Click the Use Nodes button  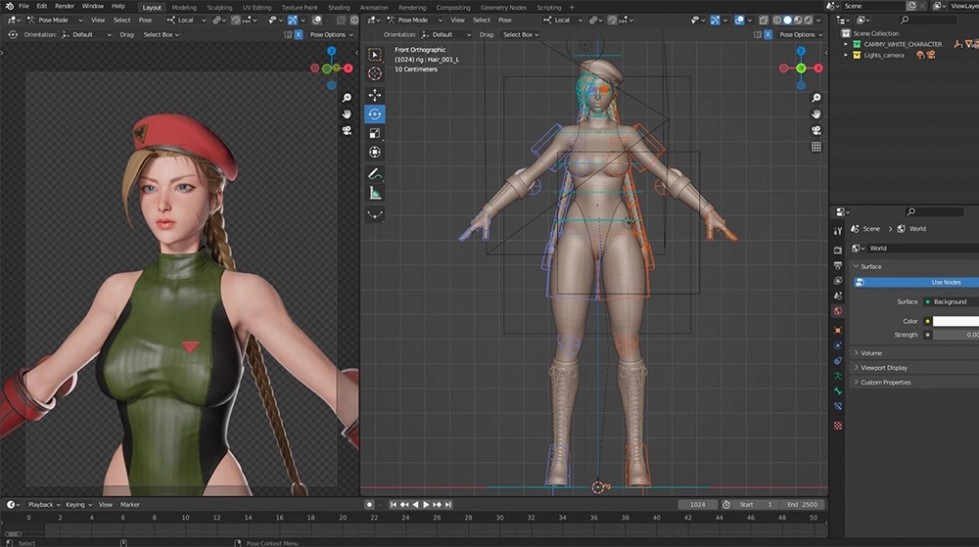pyautogui.click(x=917, y=282)
